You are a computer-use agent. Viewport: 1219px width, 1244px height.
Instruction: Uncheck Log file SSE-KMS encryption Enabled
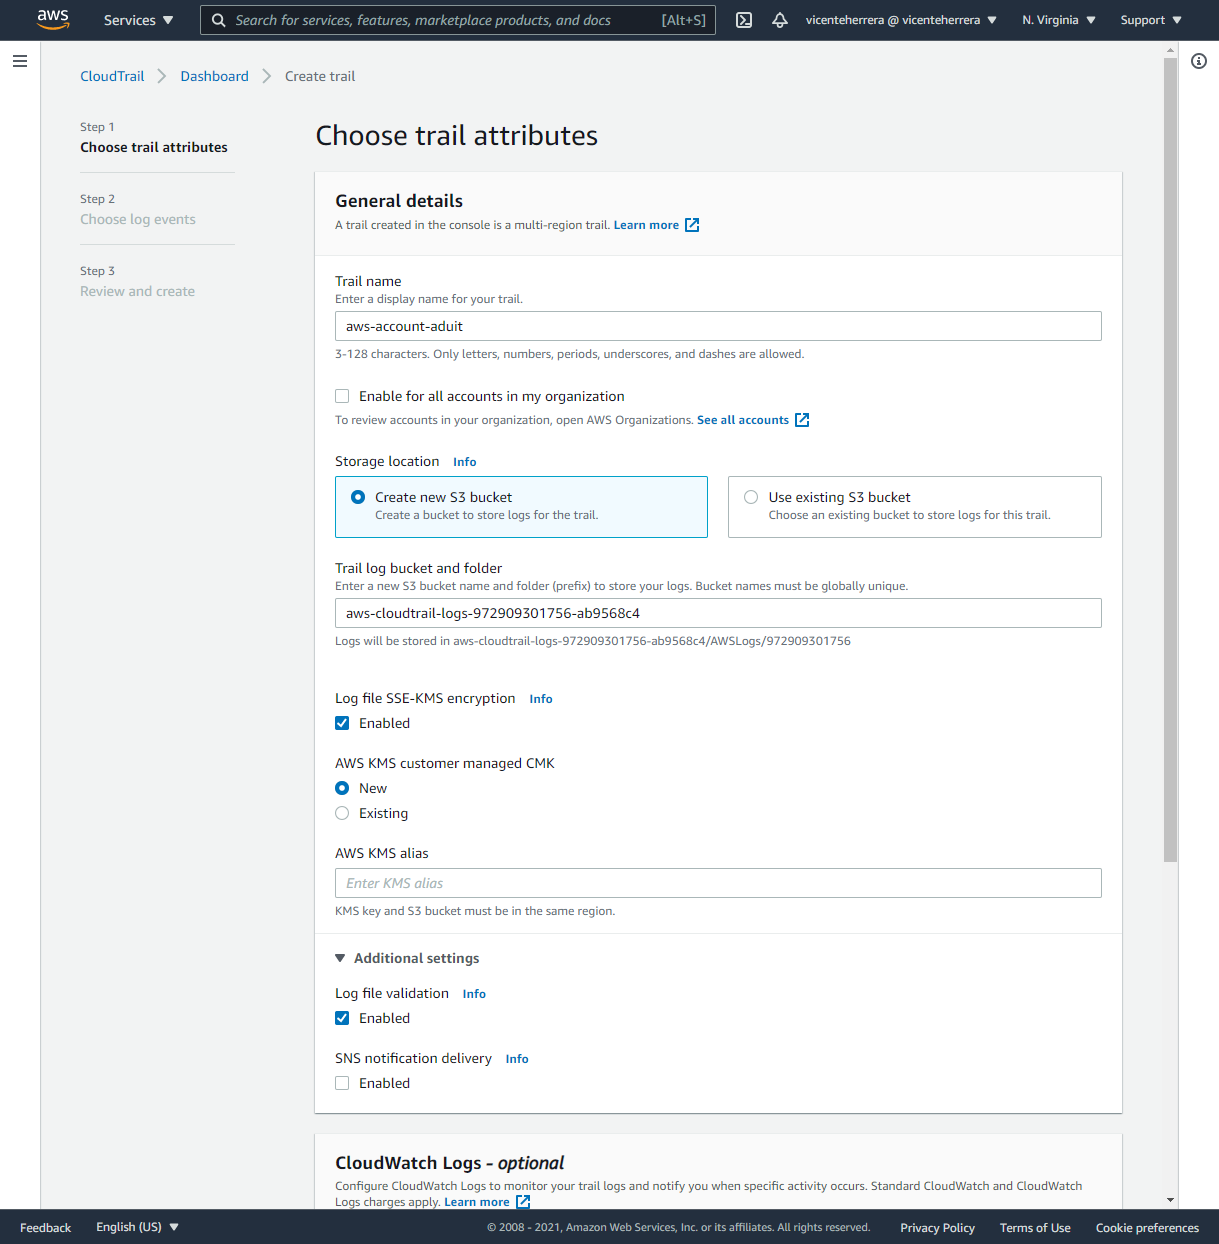(x=342, y=723)
